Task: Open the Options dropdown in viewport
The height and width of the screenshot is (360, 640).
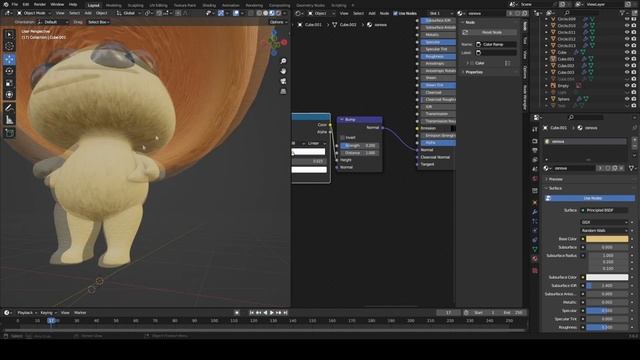Action: pyautogui.click(x=278, y=22)
